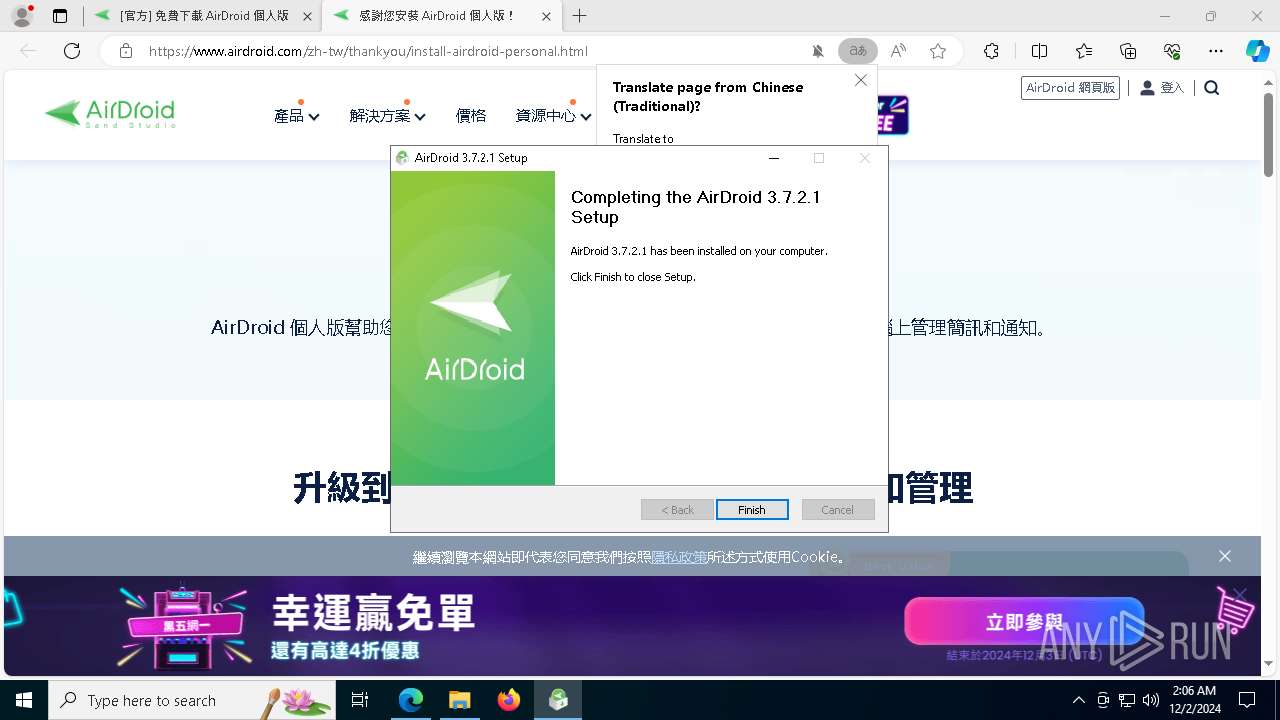Viewport: 1280px width, 720px height.
Task: Dismiss the cookie notice bar
Action: click(1225, 556)
